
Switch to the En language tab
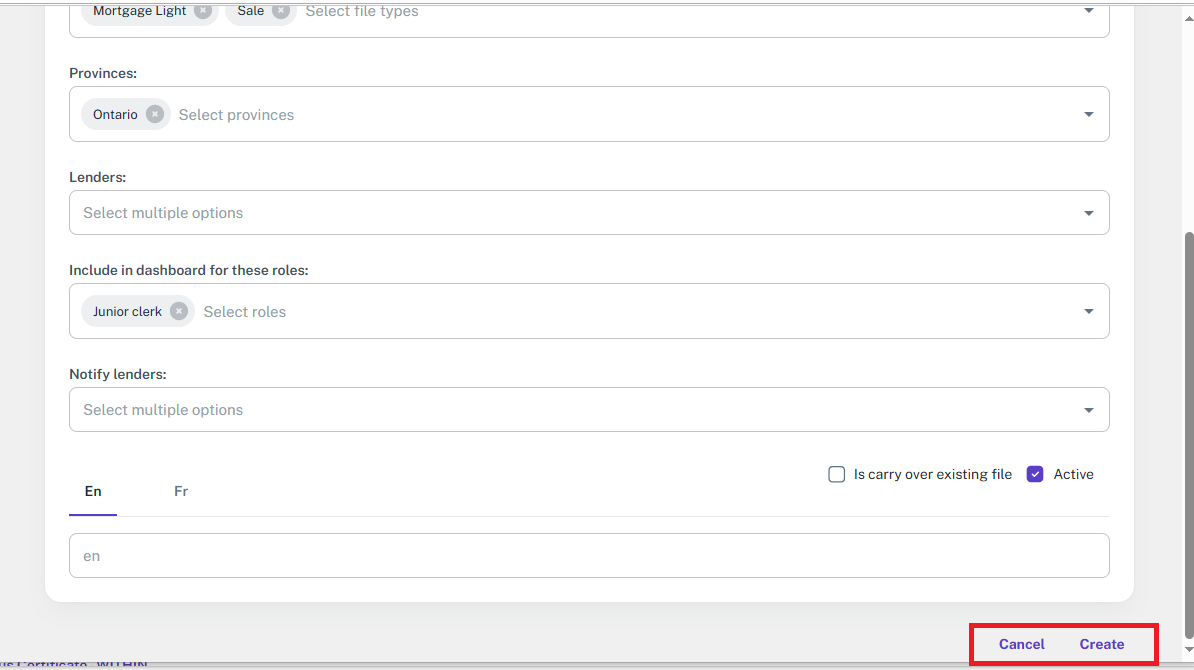pos(93,491)
